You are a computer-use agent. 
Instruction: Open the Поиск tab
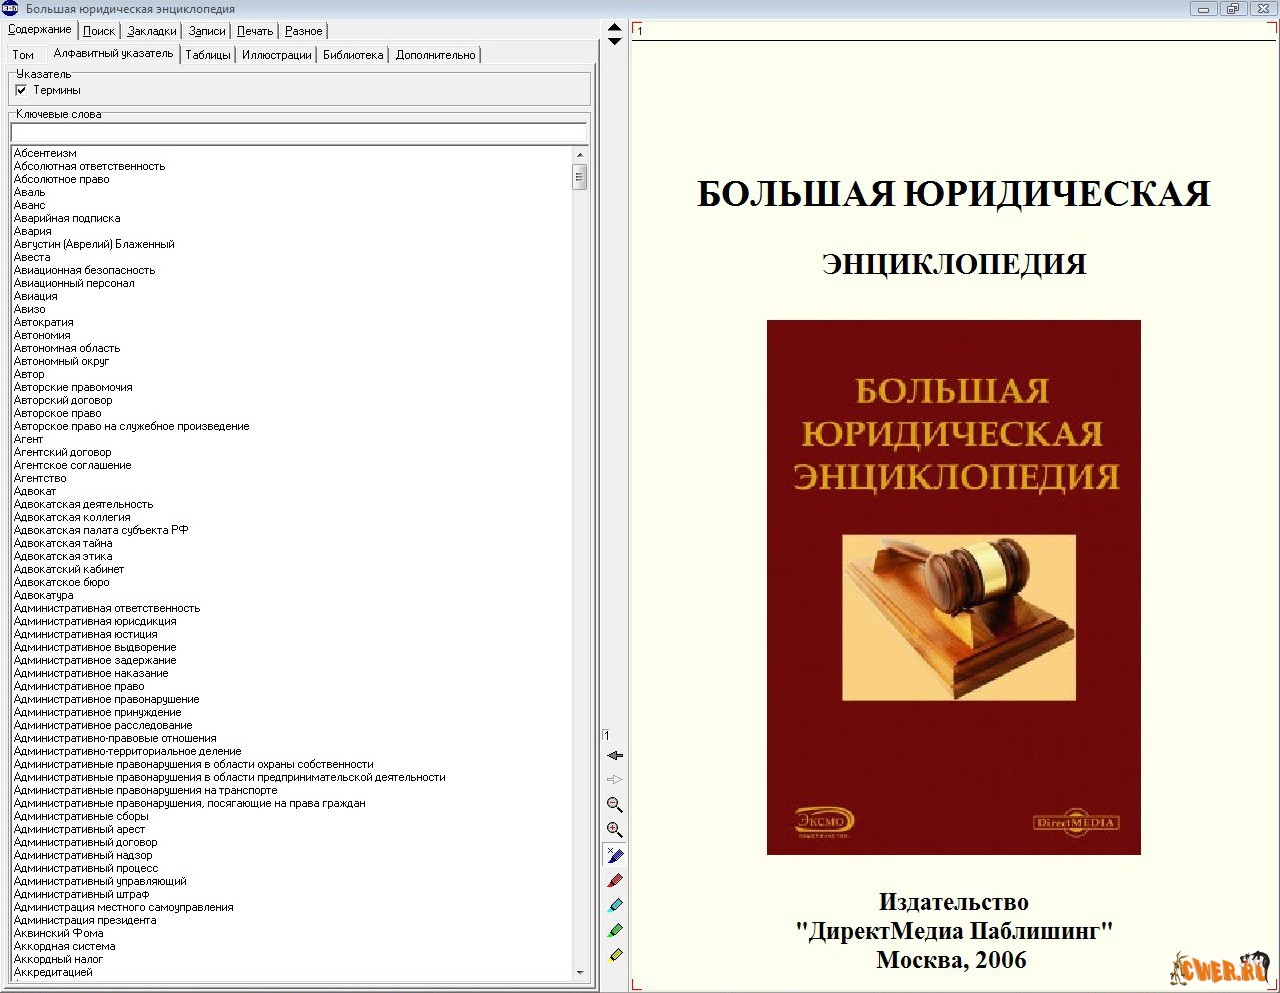[98, 31]
